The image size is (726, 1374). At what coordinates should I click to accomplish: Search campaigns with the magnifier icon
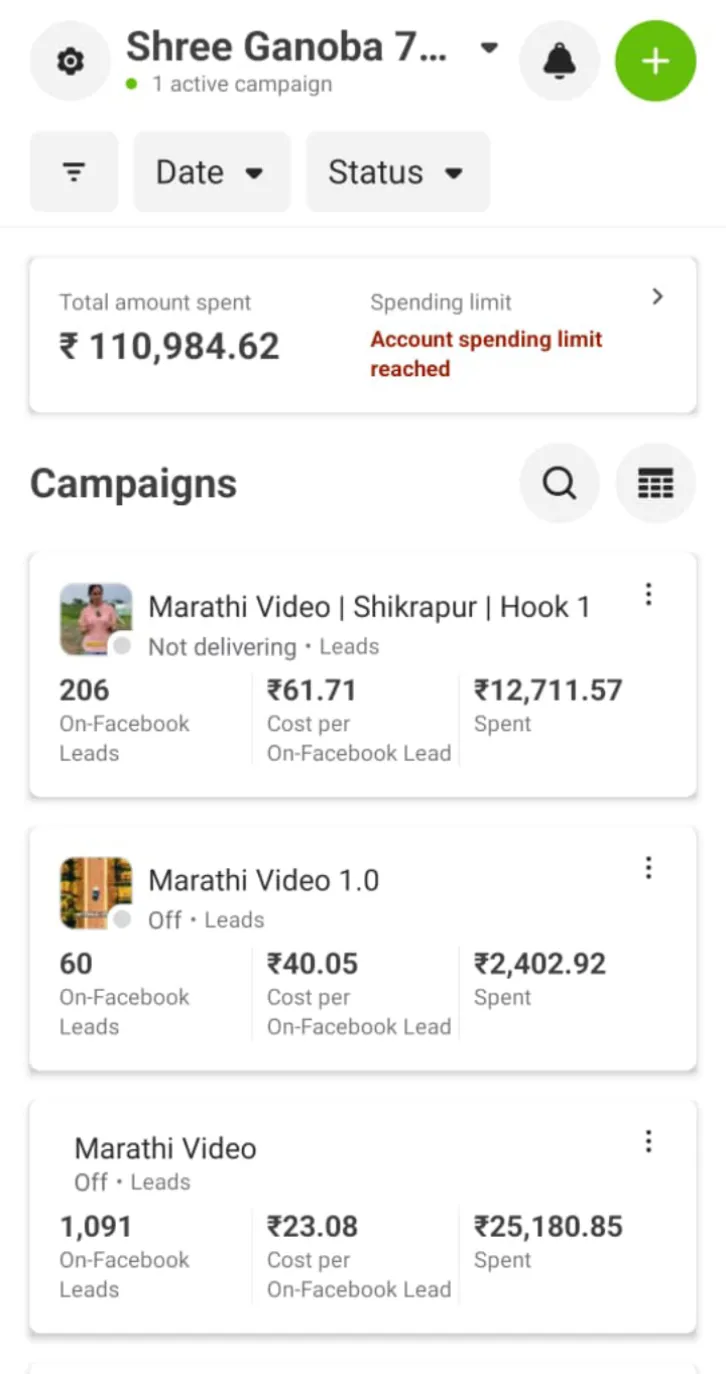click(559, 484)
